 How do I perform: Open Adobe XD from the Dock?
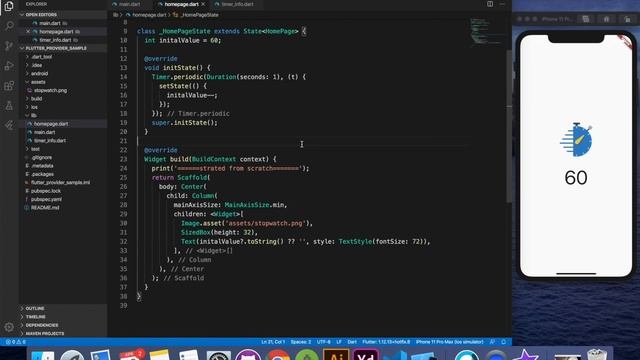(366, 355)
